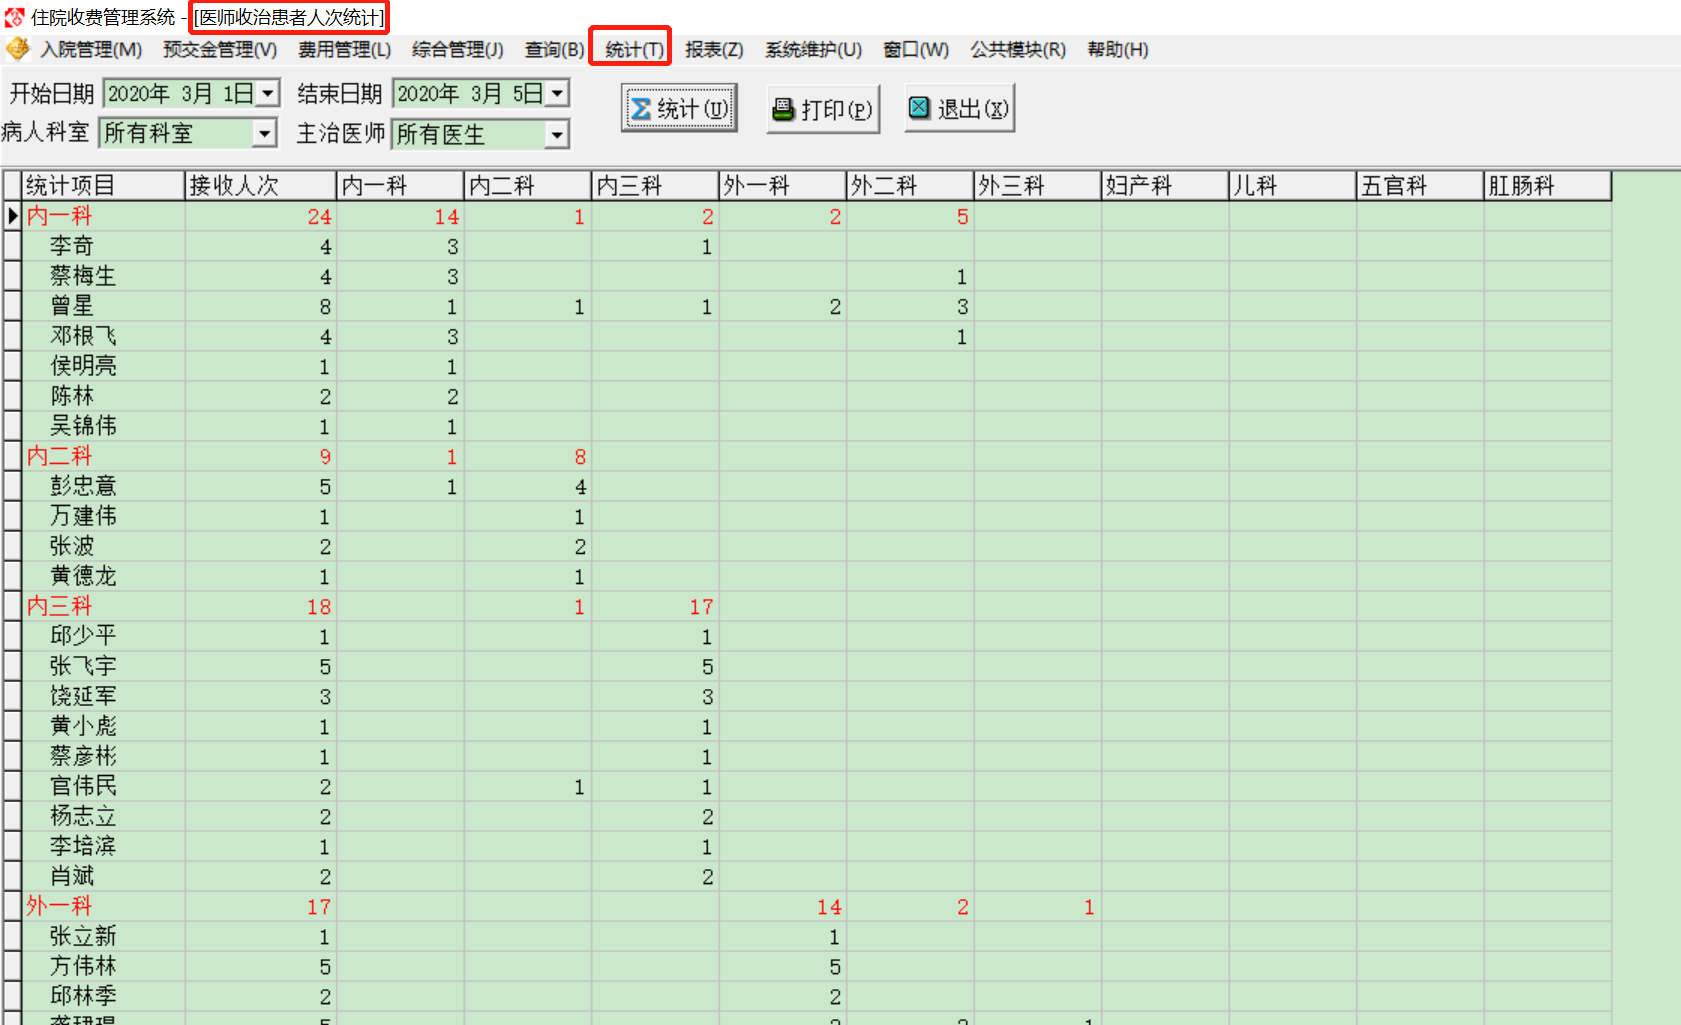1681x1025 pixels.
Task: Open the 预交金管理(V) menu
Action: click(x=220, y=50)
